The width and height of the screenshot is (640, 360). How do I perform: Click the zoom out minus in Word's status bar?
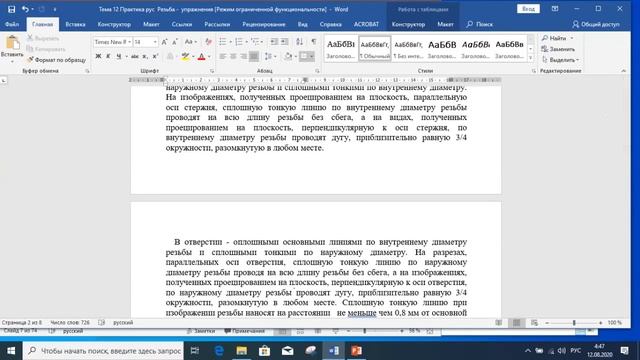click(x=547, y=323)
